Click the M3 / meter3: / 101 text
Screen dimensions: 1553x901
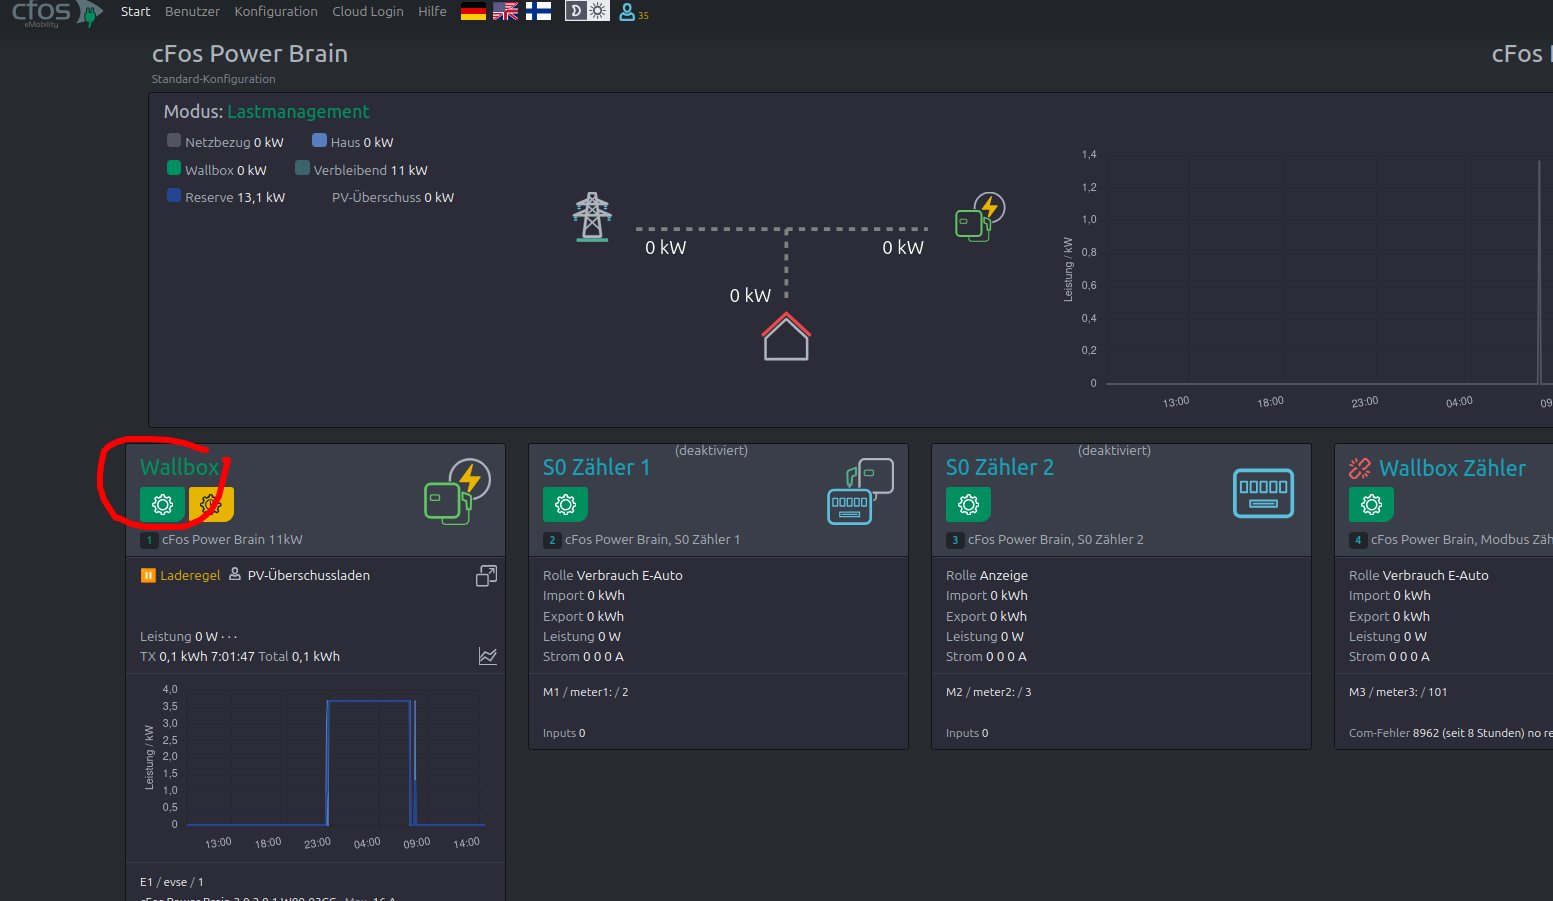click(x=1398, y=692)
